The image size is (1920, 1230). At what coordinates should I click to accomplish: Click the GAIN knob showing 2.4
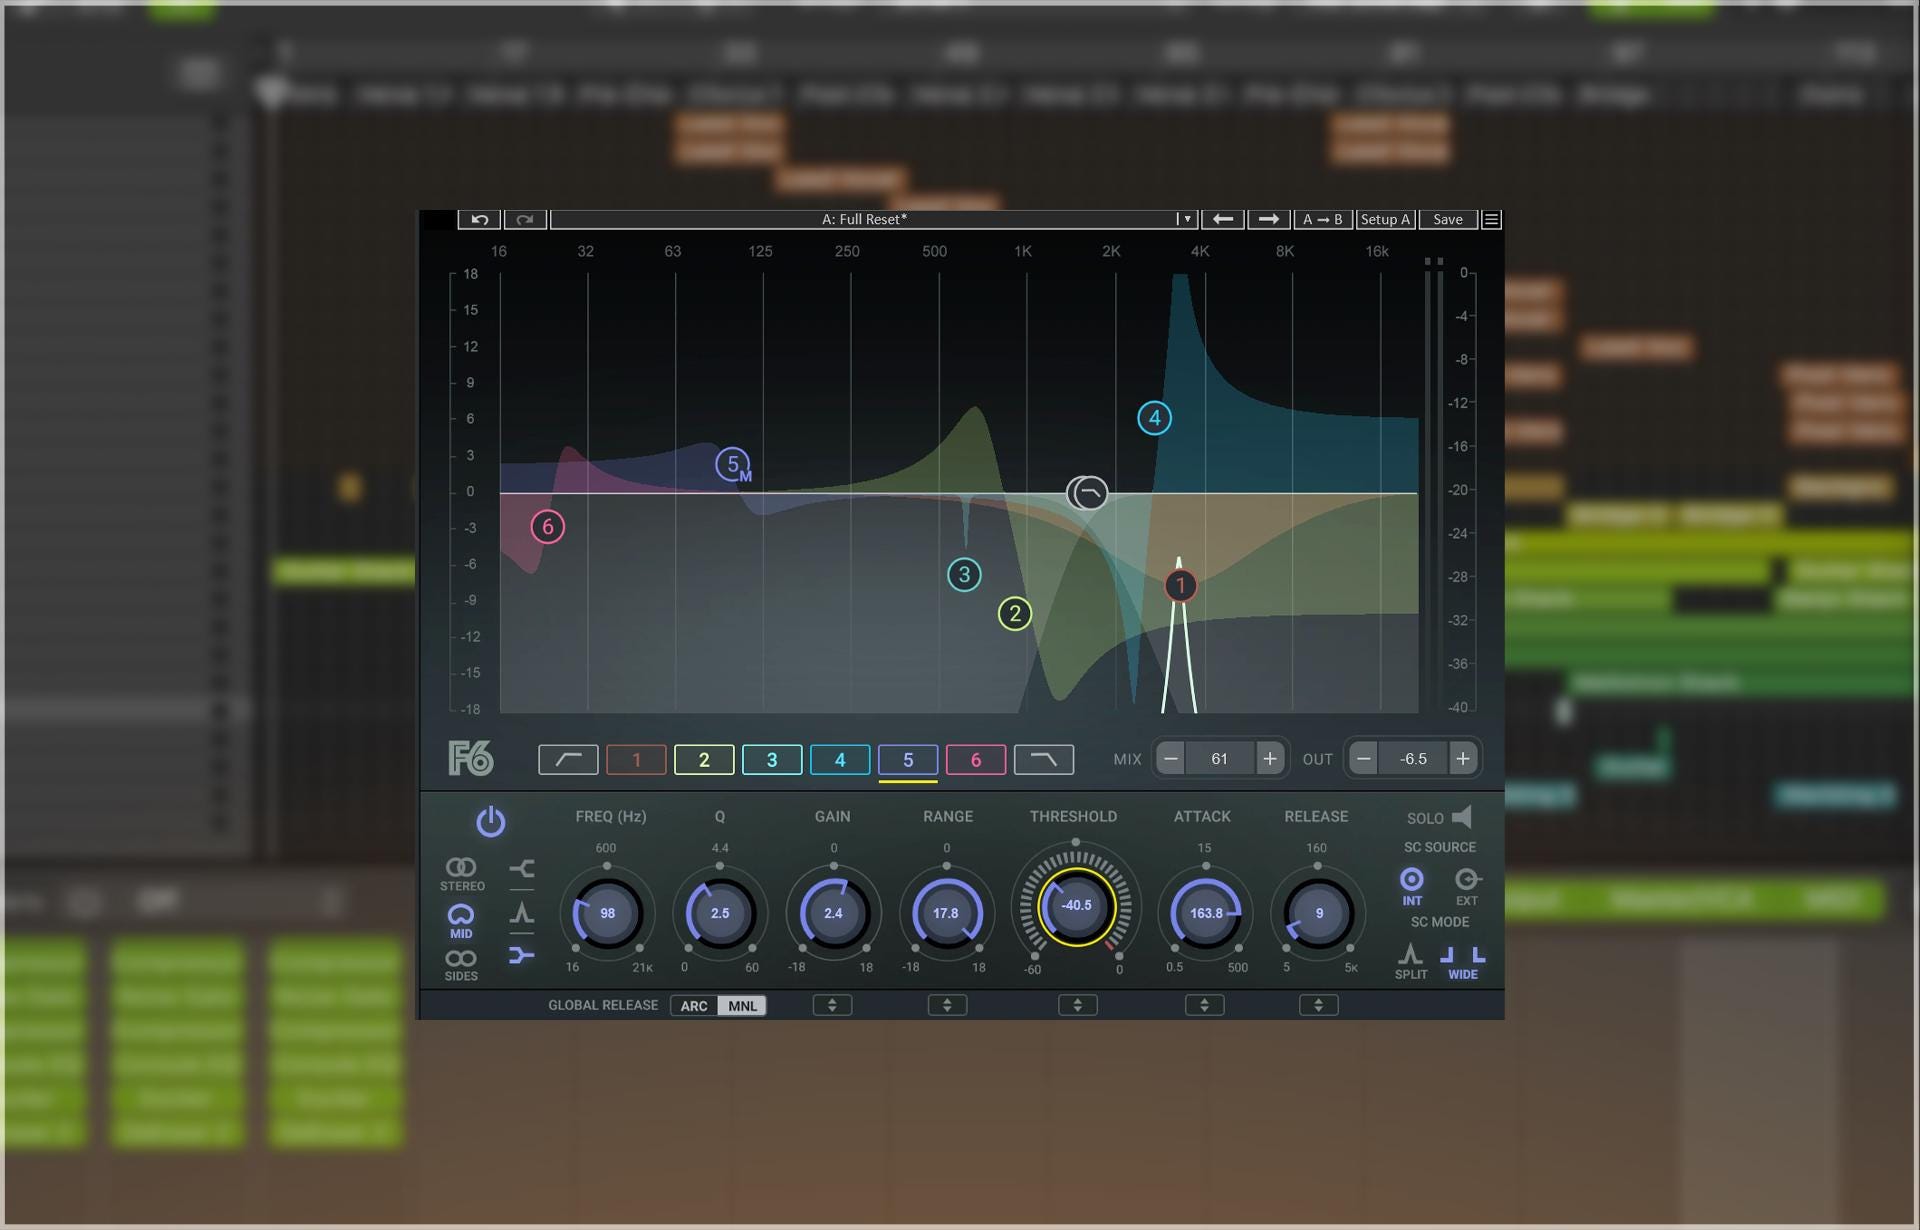[833, 913]
